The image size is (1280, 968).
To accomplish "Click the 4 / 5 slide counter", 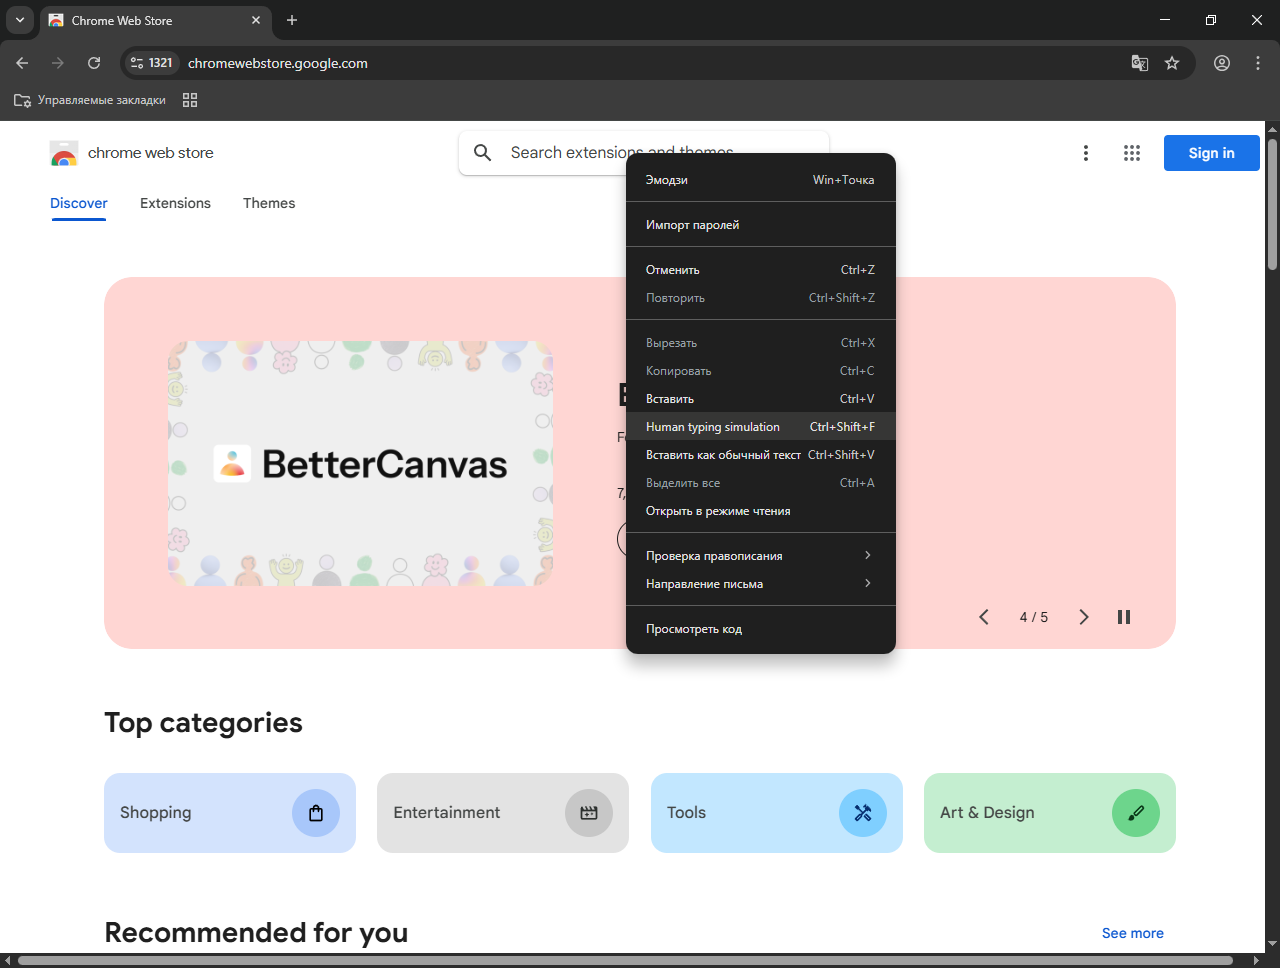I will point(1034,617).
